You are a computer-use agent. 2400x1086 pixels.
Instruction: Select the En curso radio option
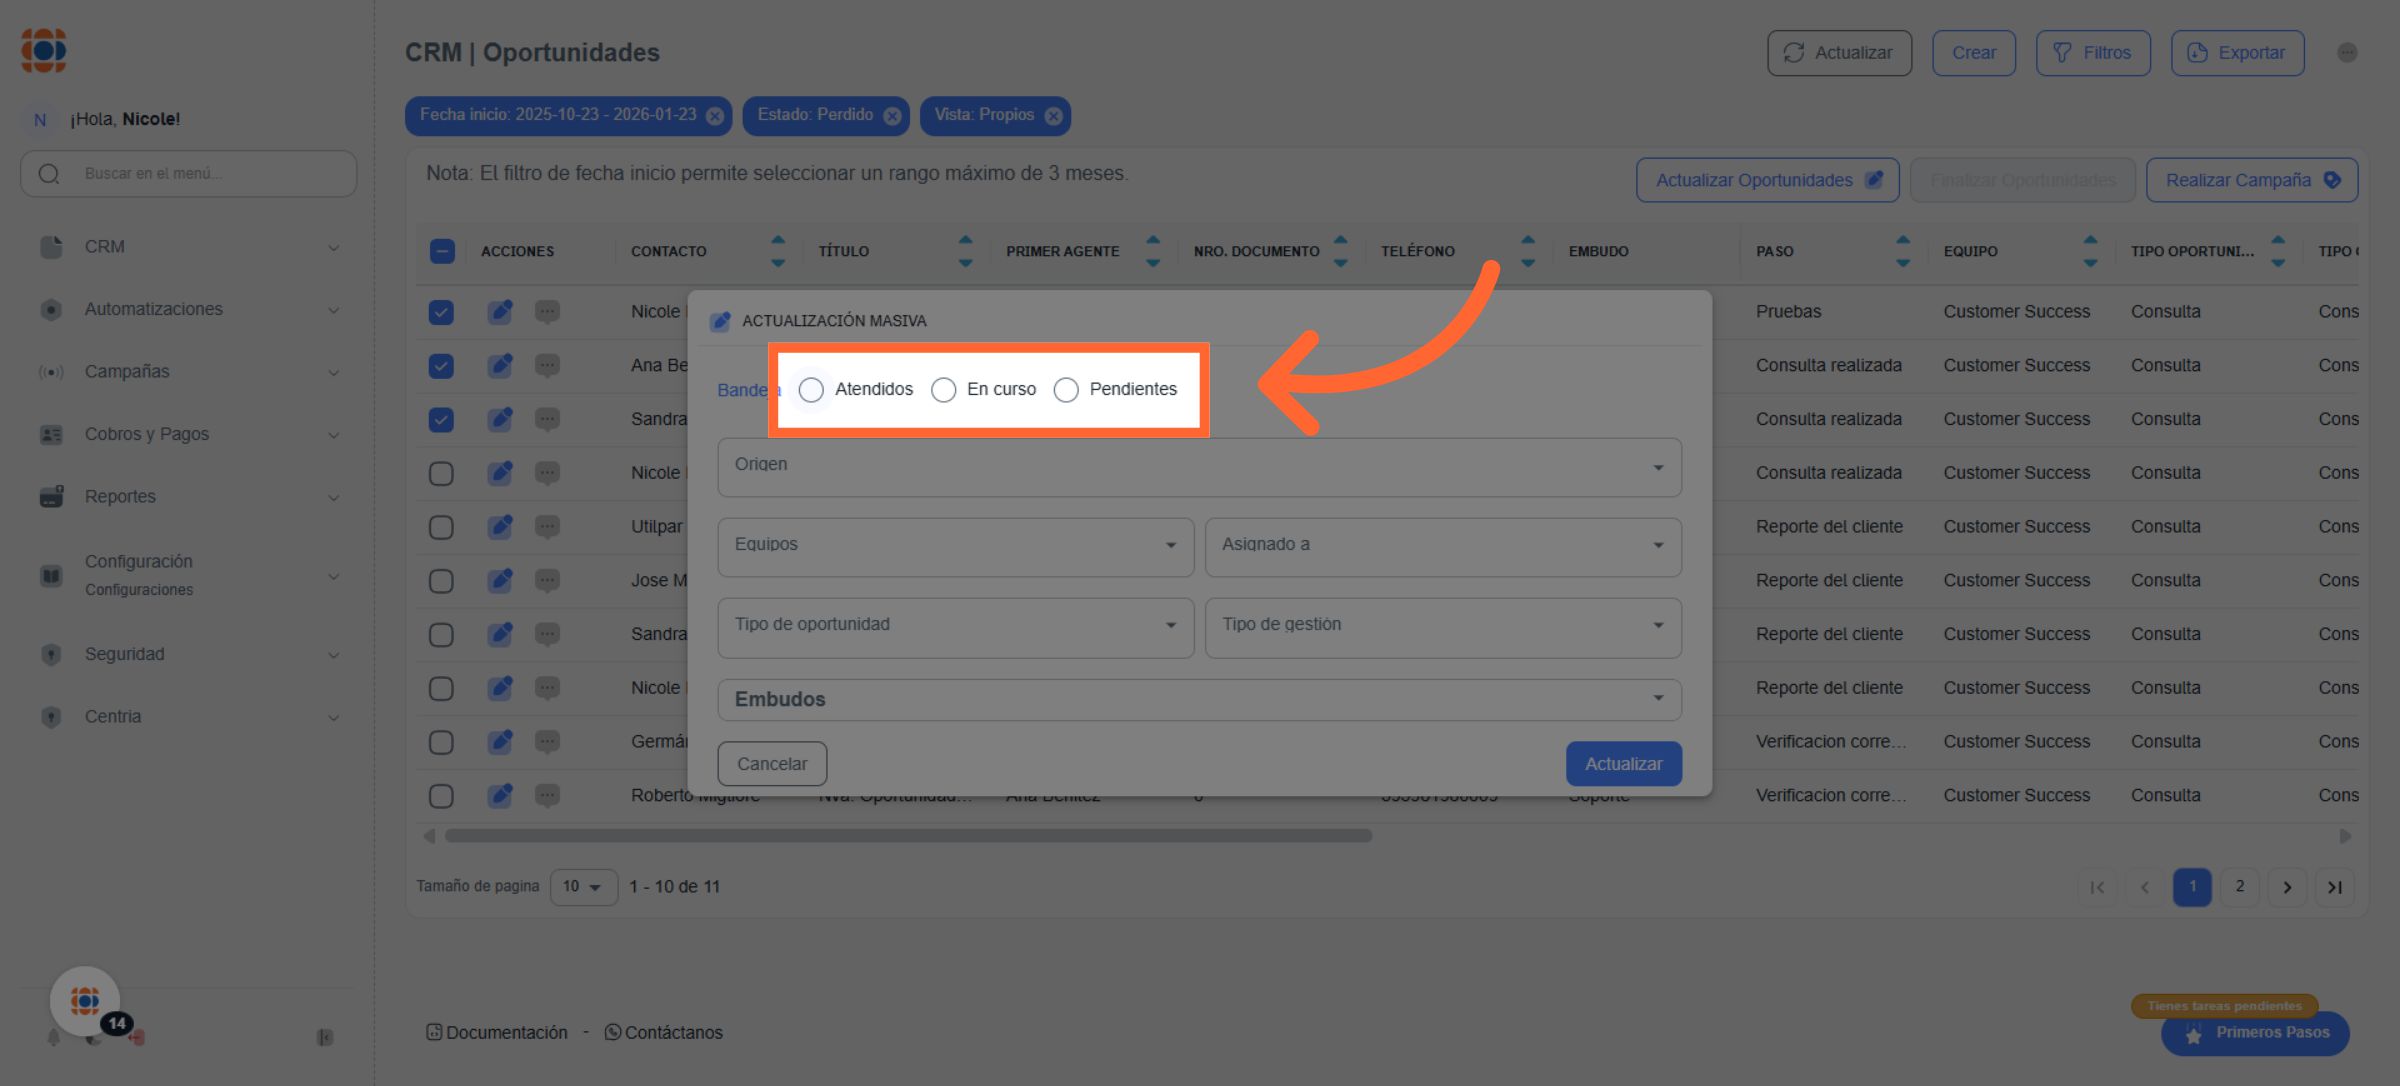pyautogui.click(x=943, y=390)
